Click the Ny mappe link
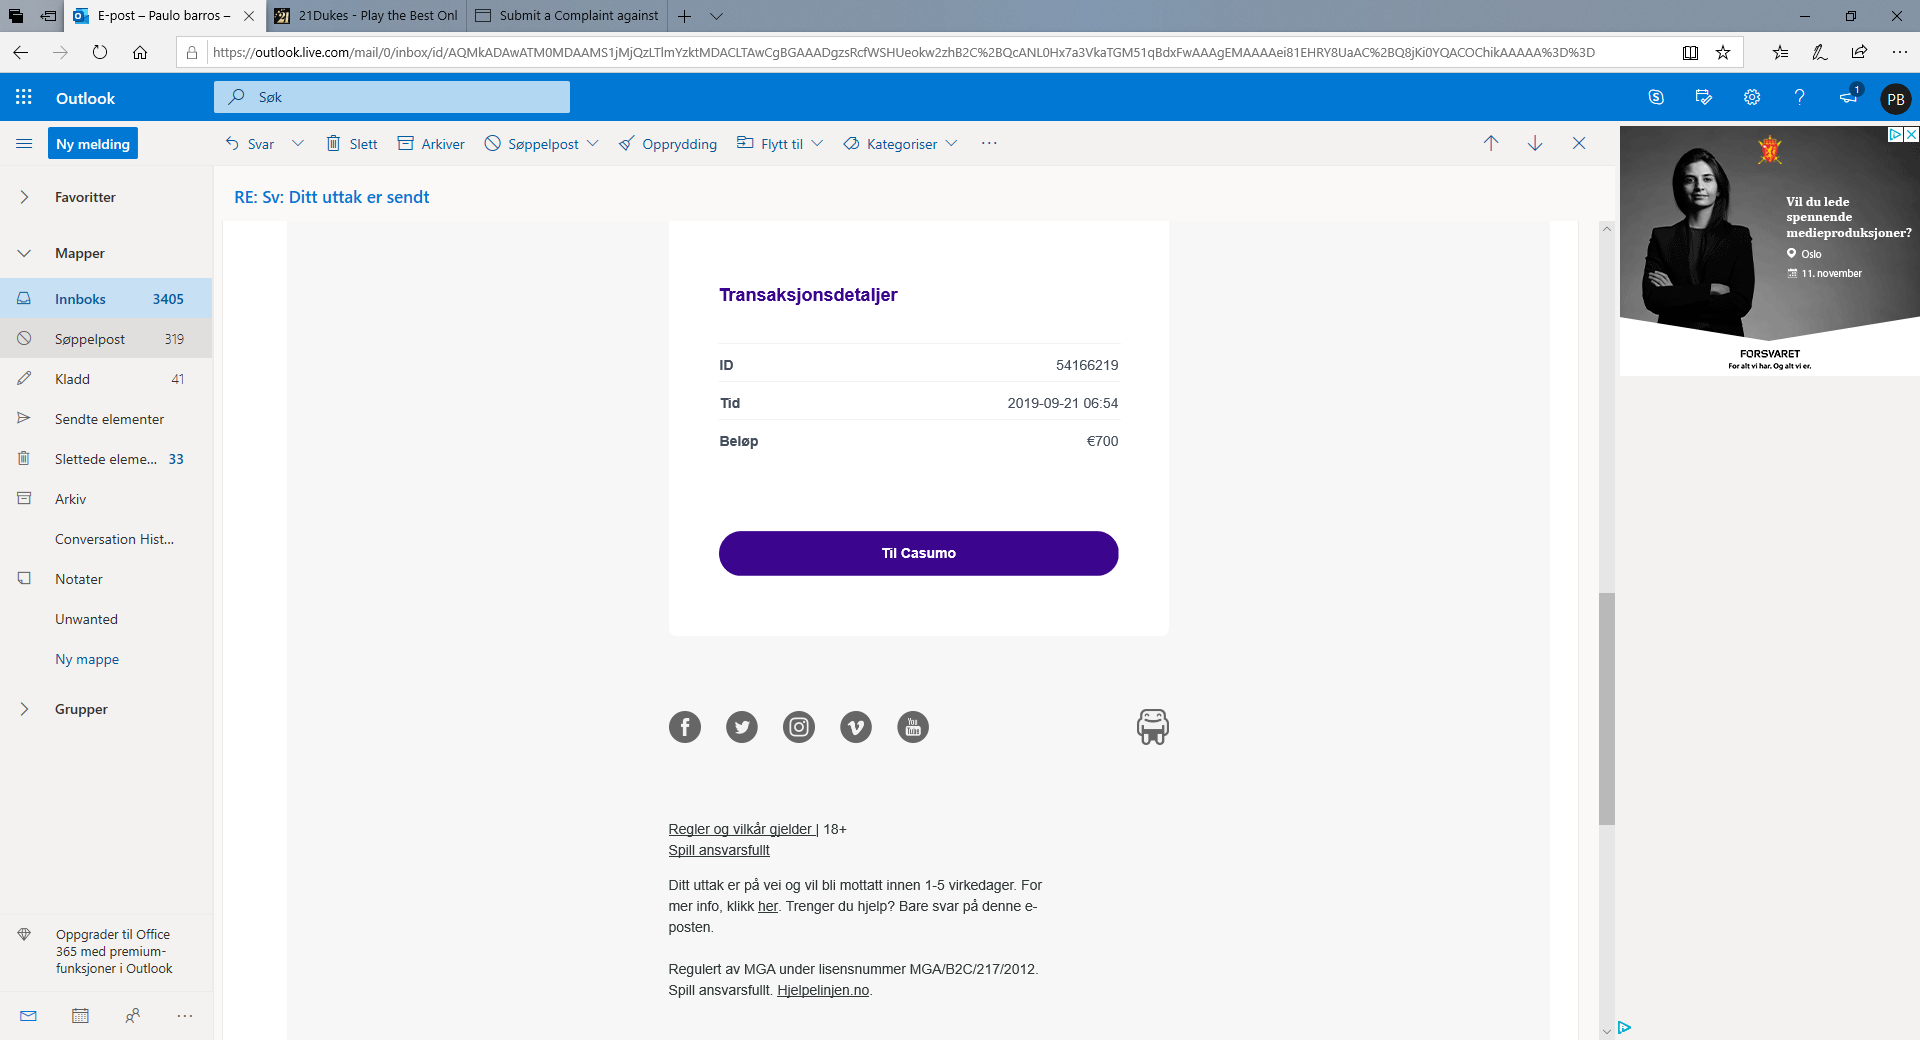The image size is (1920, 1040). tap(87, 659)
